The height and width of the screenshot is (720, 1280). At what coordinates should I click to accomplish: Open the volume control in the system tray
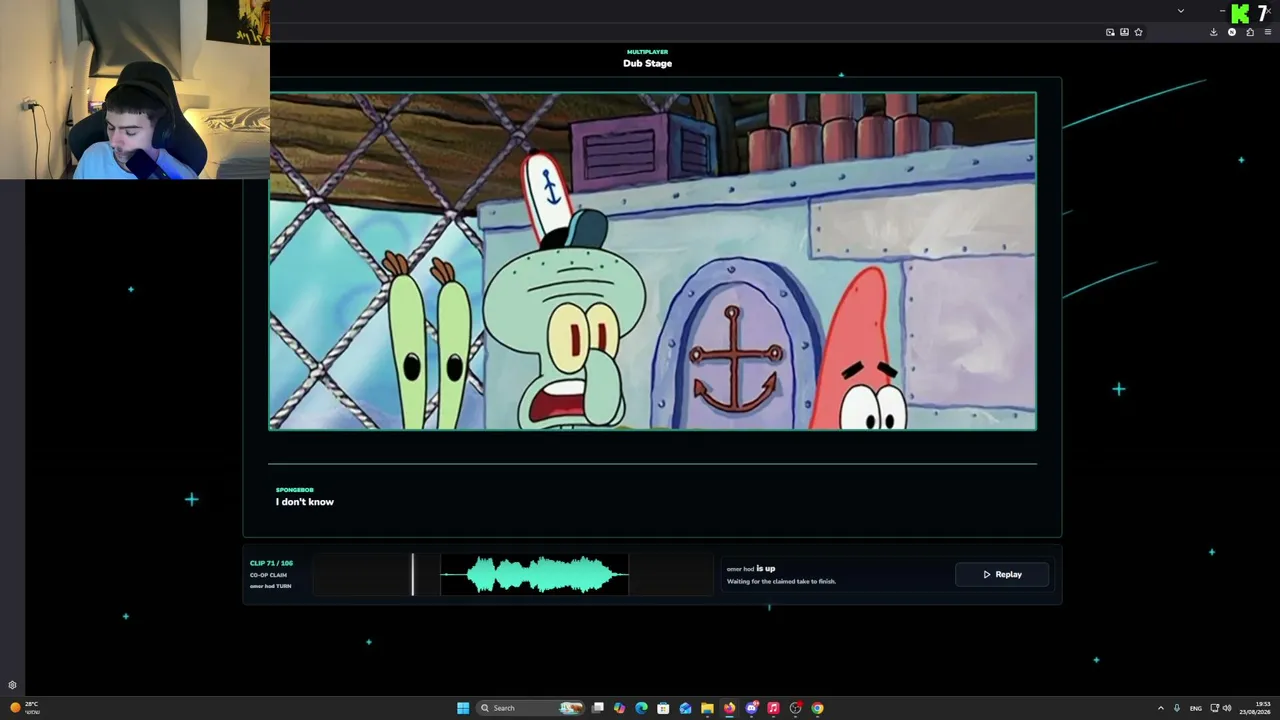coord(1227,708)
